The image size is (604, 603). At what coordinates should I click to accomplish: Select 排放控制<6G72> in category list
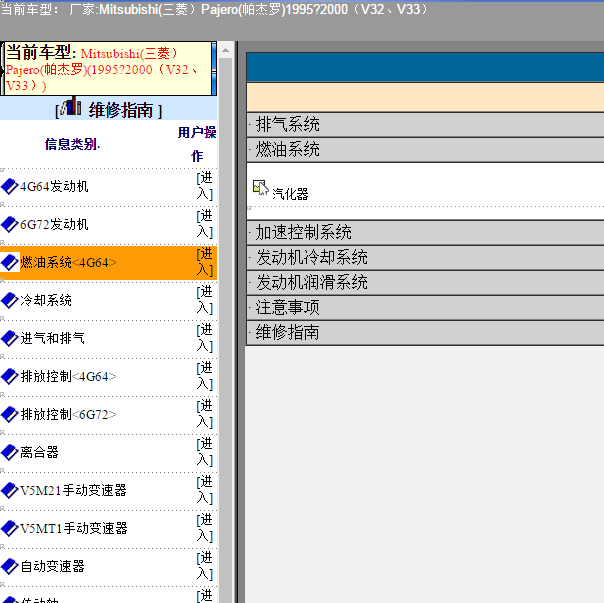[x=68, y=414]
